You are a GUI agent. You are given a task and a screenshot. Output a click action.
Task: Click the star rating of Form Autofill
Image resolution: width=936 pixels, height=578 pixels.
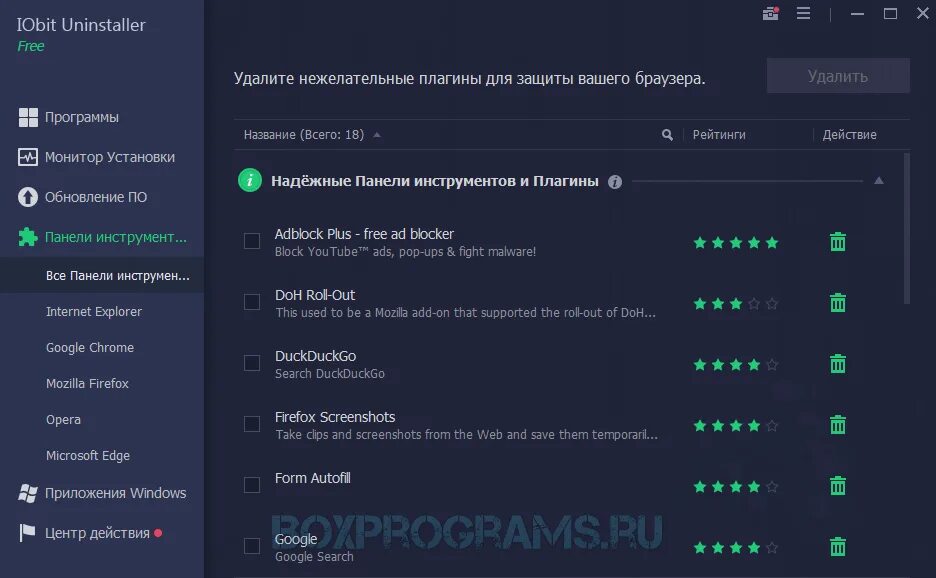tap(736, 487)
